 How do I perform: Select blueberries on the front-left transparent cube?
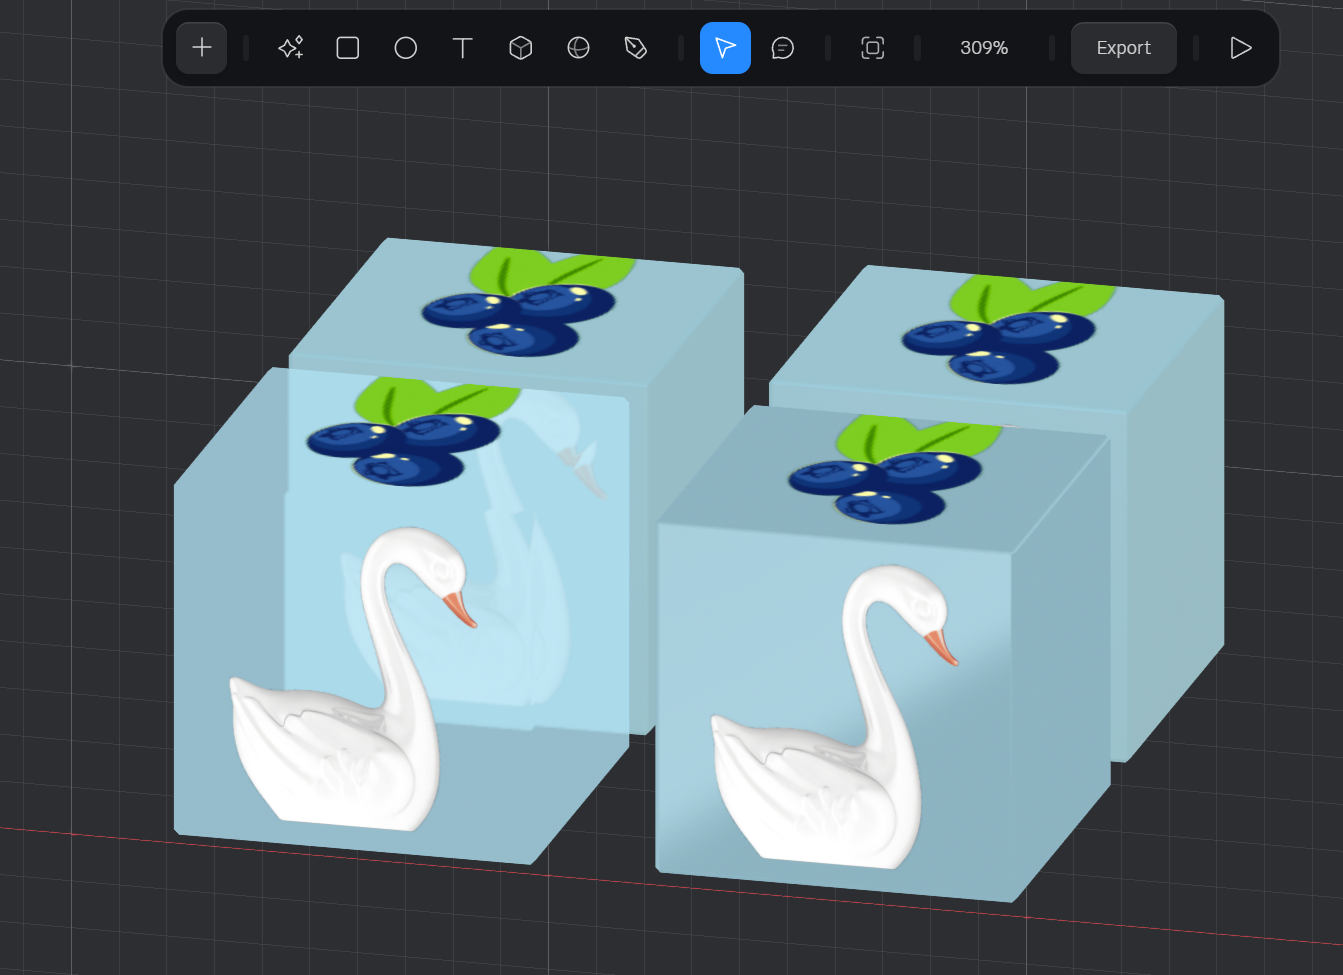tap(405, 445)
